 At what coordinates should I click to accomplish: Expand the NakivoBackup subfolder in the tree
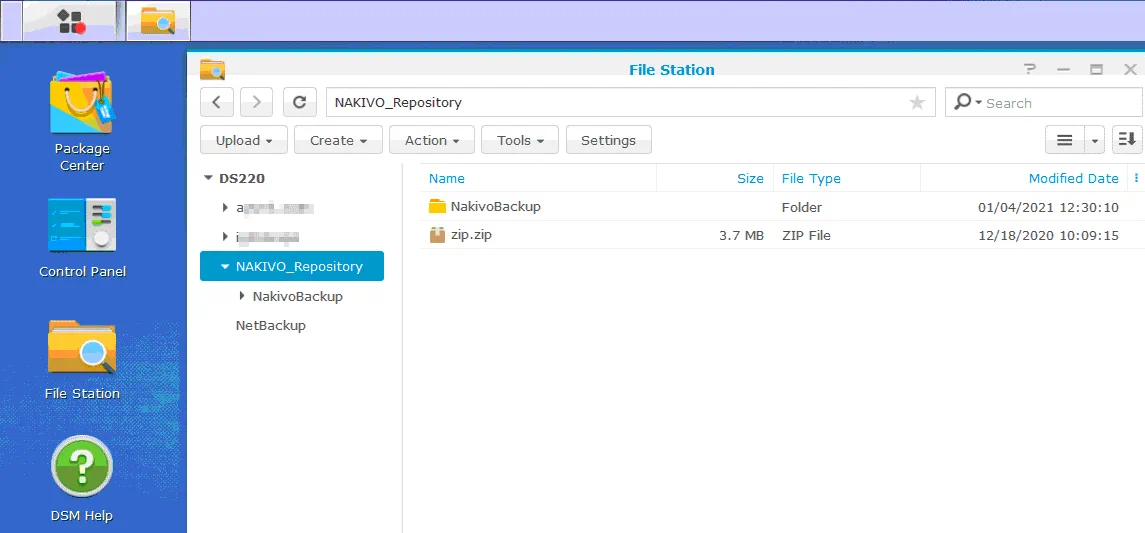(242, 296)
